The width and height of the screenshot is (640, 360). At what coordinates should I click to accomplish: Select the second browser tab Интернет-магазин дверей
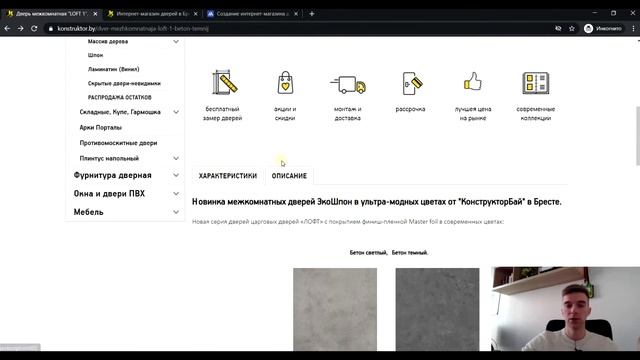tap(151, 14)
